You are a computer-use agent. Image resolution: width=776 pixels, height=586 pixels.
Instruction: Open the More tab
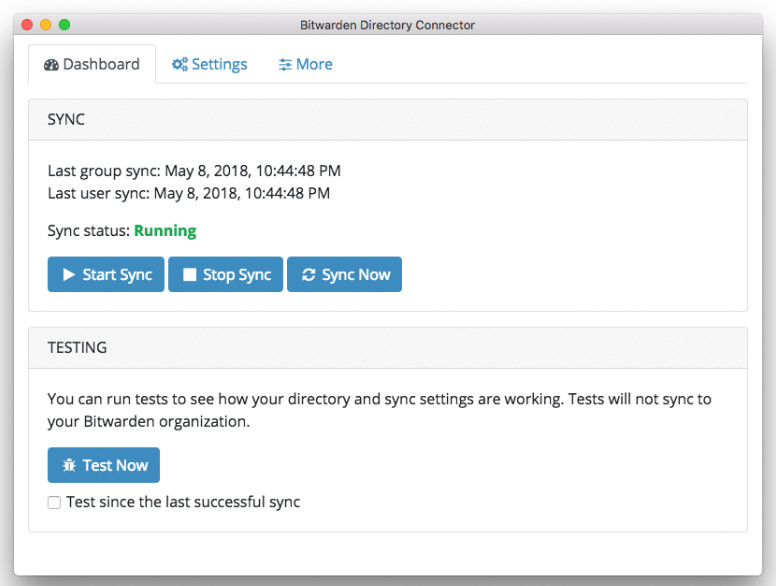point(305,64)
